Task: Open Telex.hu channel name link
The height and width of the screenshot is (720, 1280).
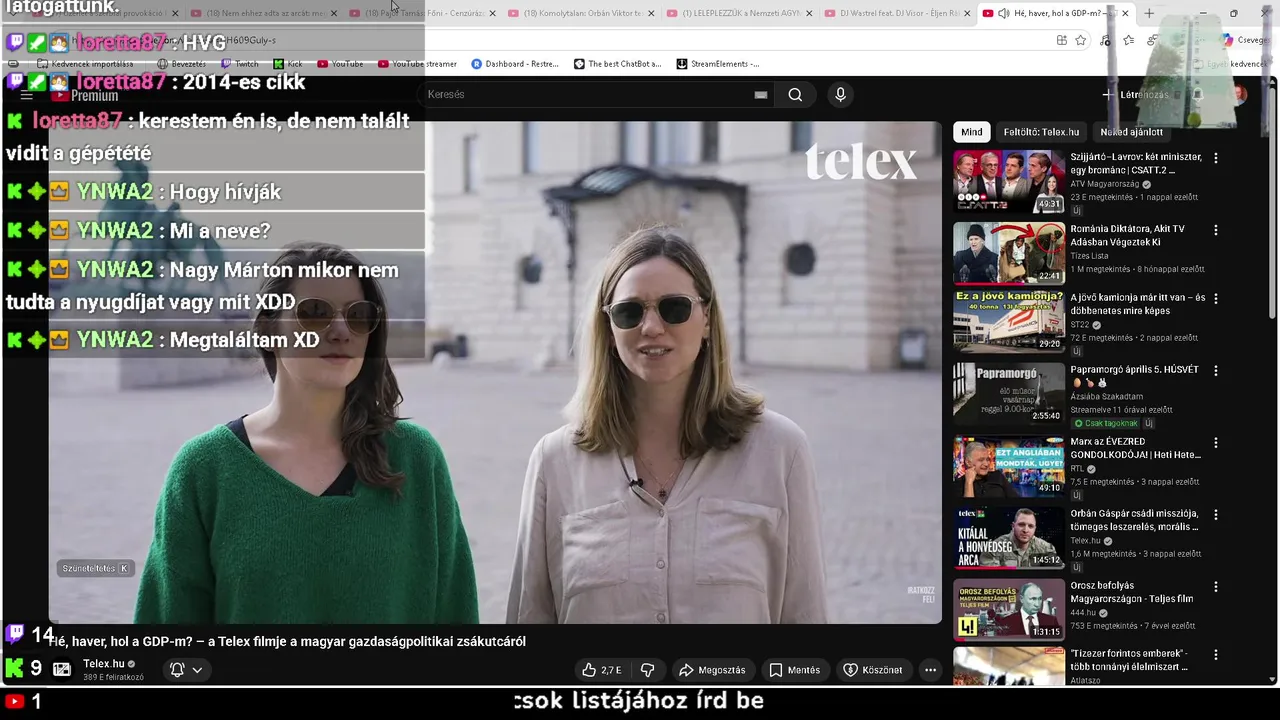Action: (104, 664)
